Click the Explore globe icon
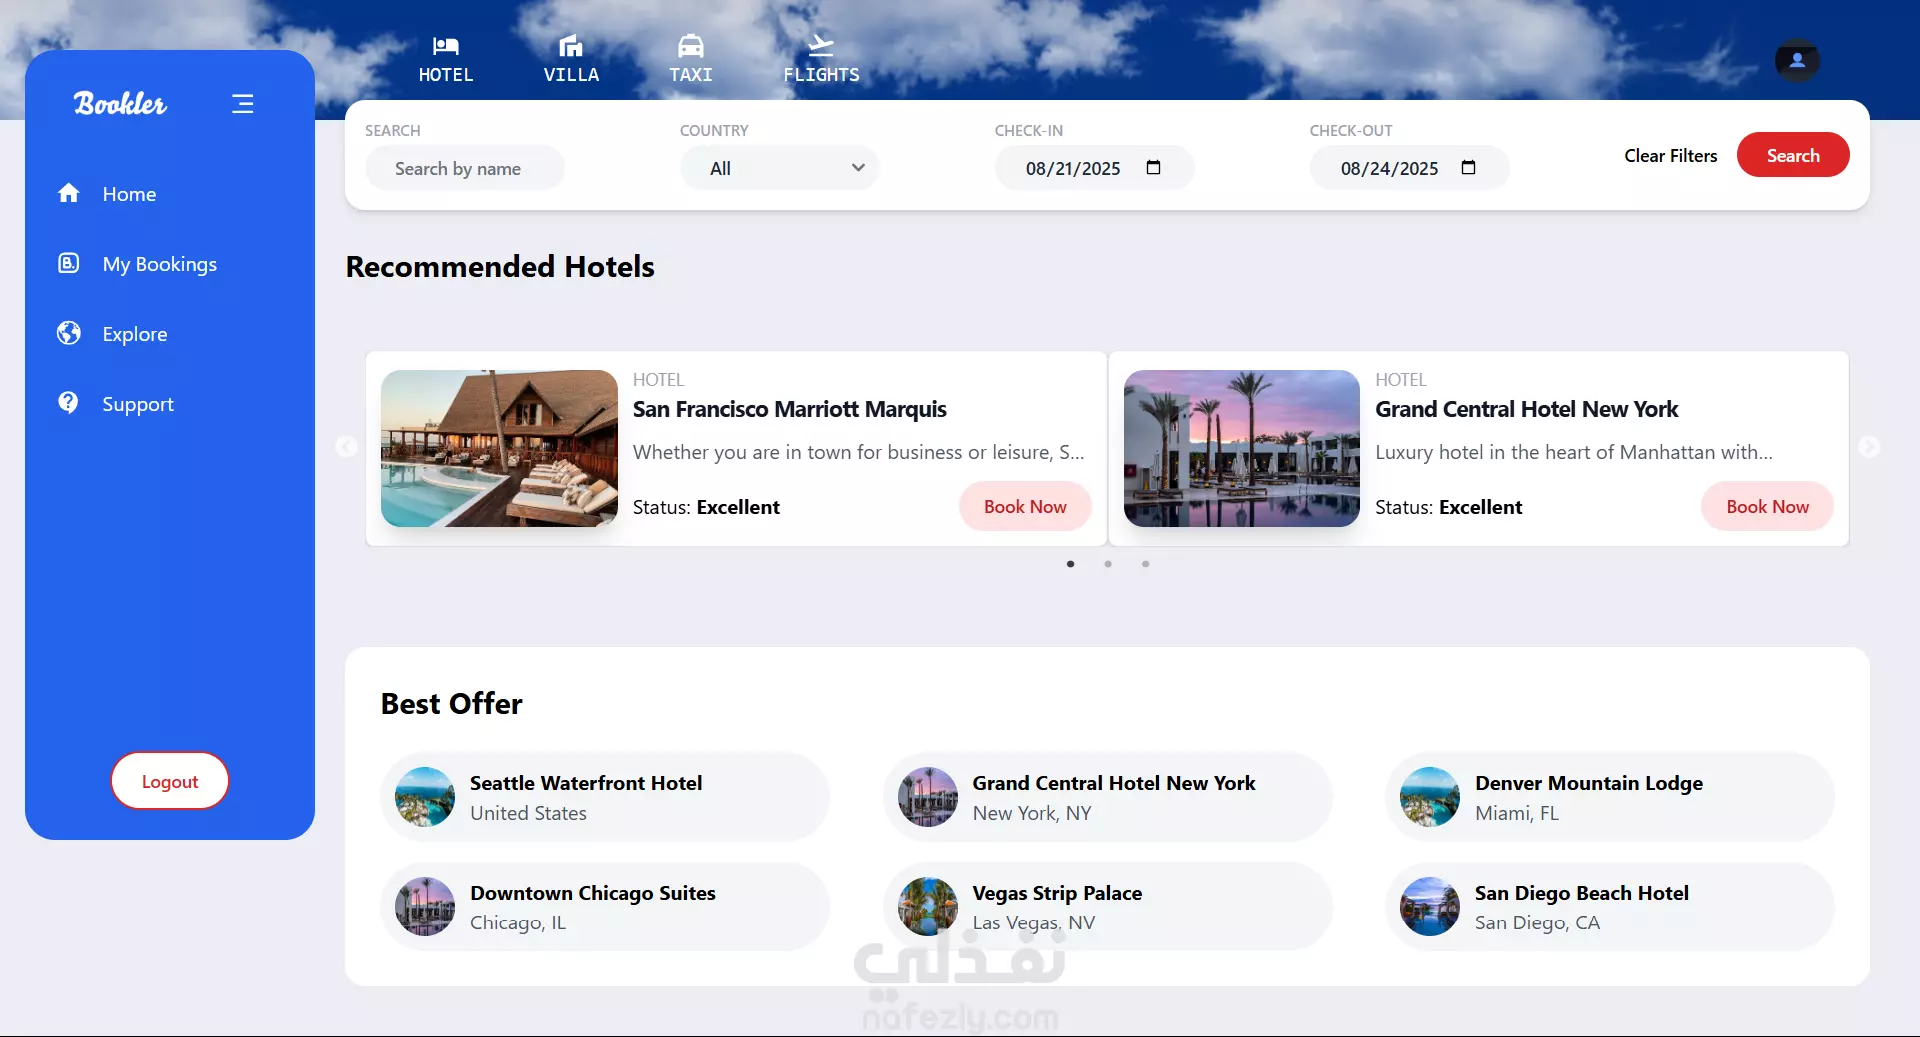Viewport: 1920px width, 1037px height. pos(68,333)
